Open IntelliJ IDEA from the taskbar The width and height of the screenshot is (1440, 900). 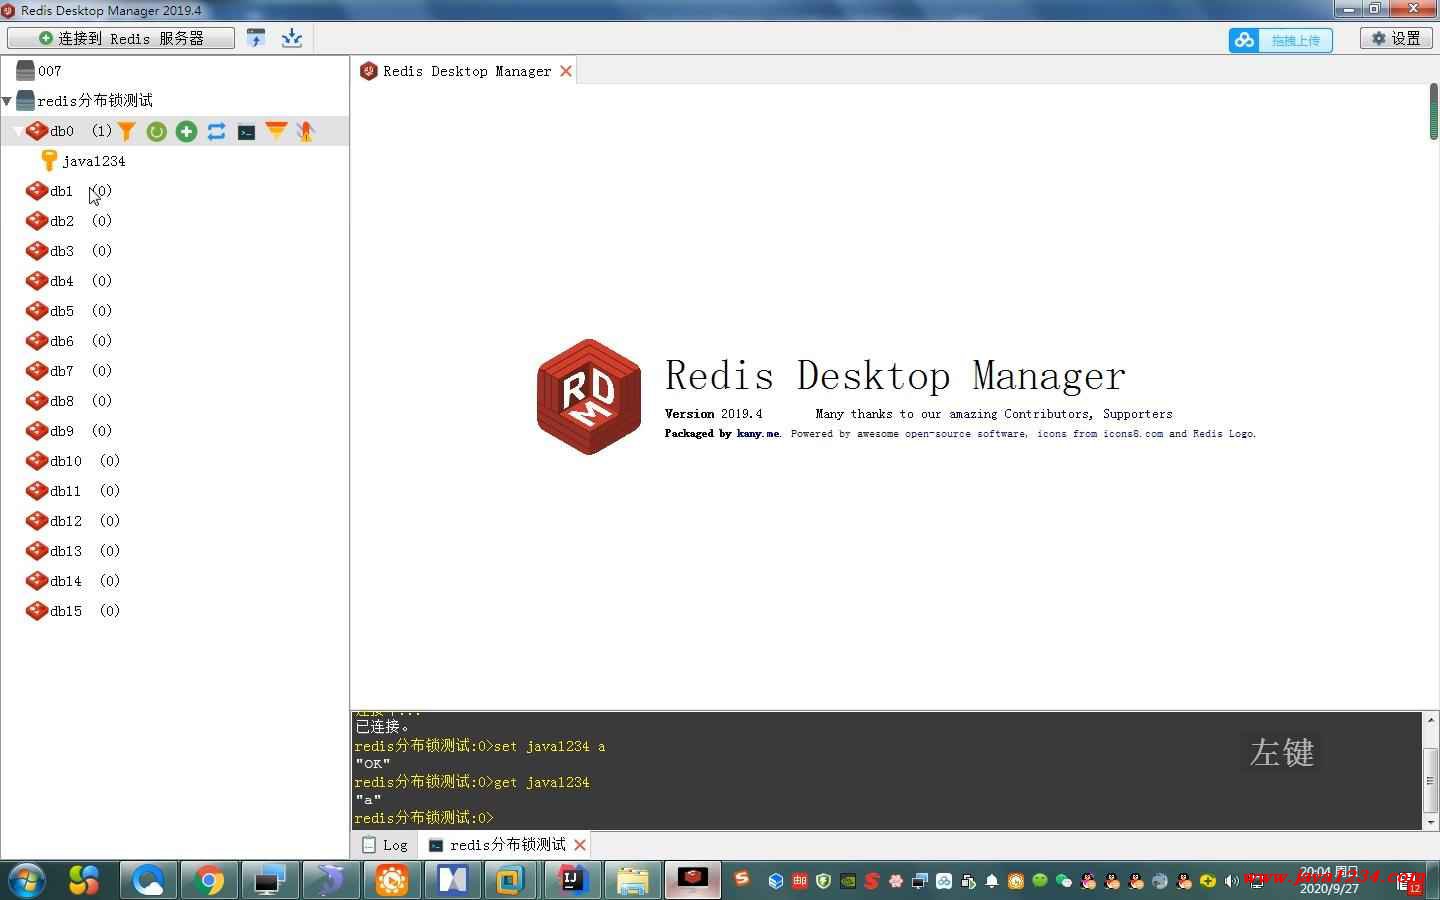point(572,880)
